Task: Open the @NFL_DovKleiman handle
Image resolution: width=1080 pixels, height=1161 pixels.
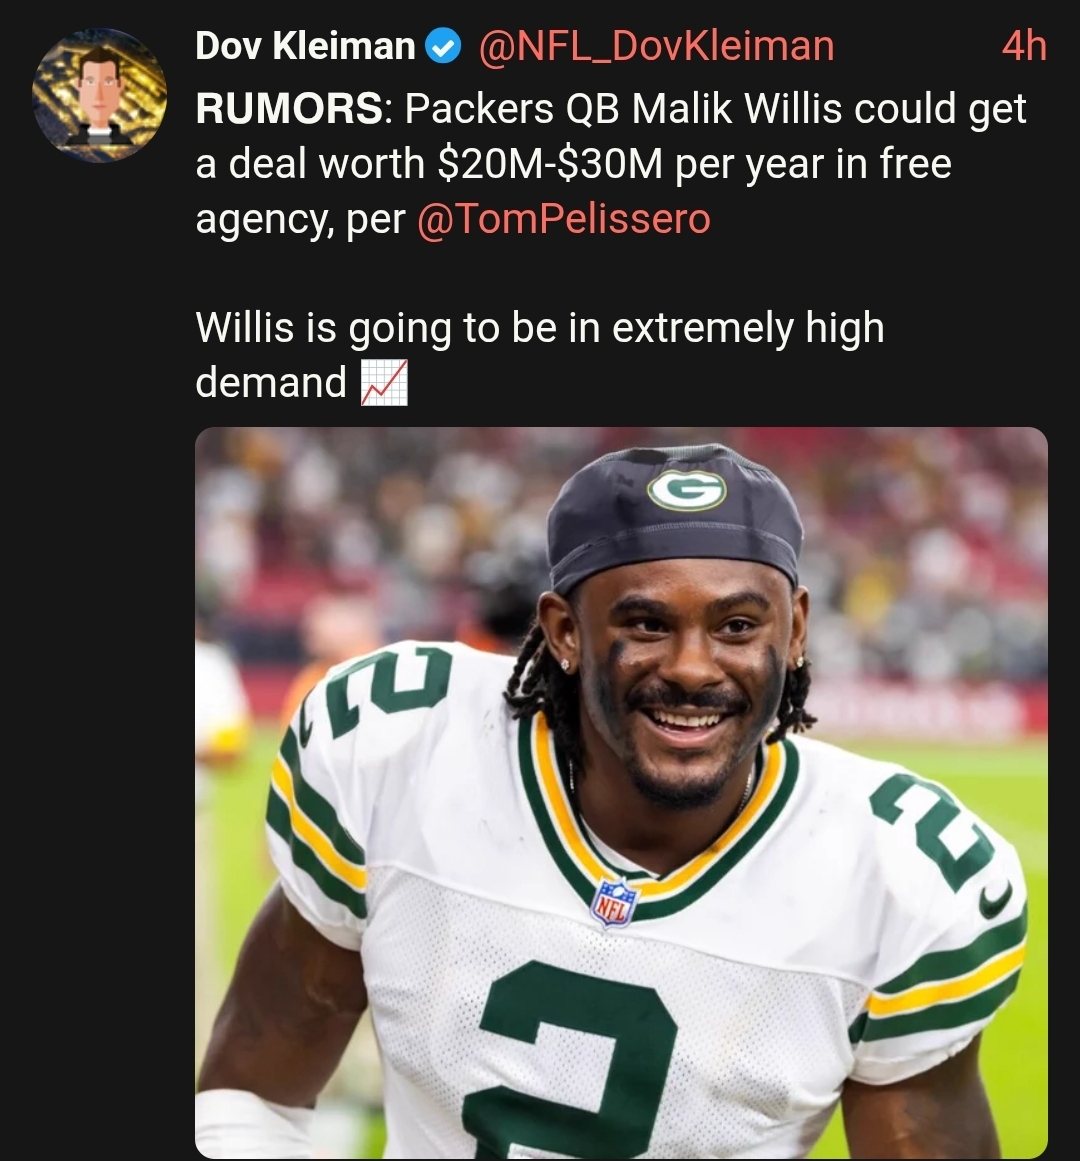Action: 657,46
